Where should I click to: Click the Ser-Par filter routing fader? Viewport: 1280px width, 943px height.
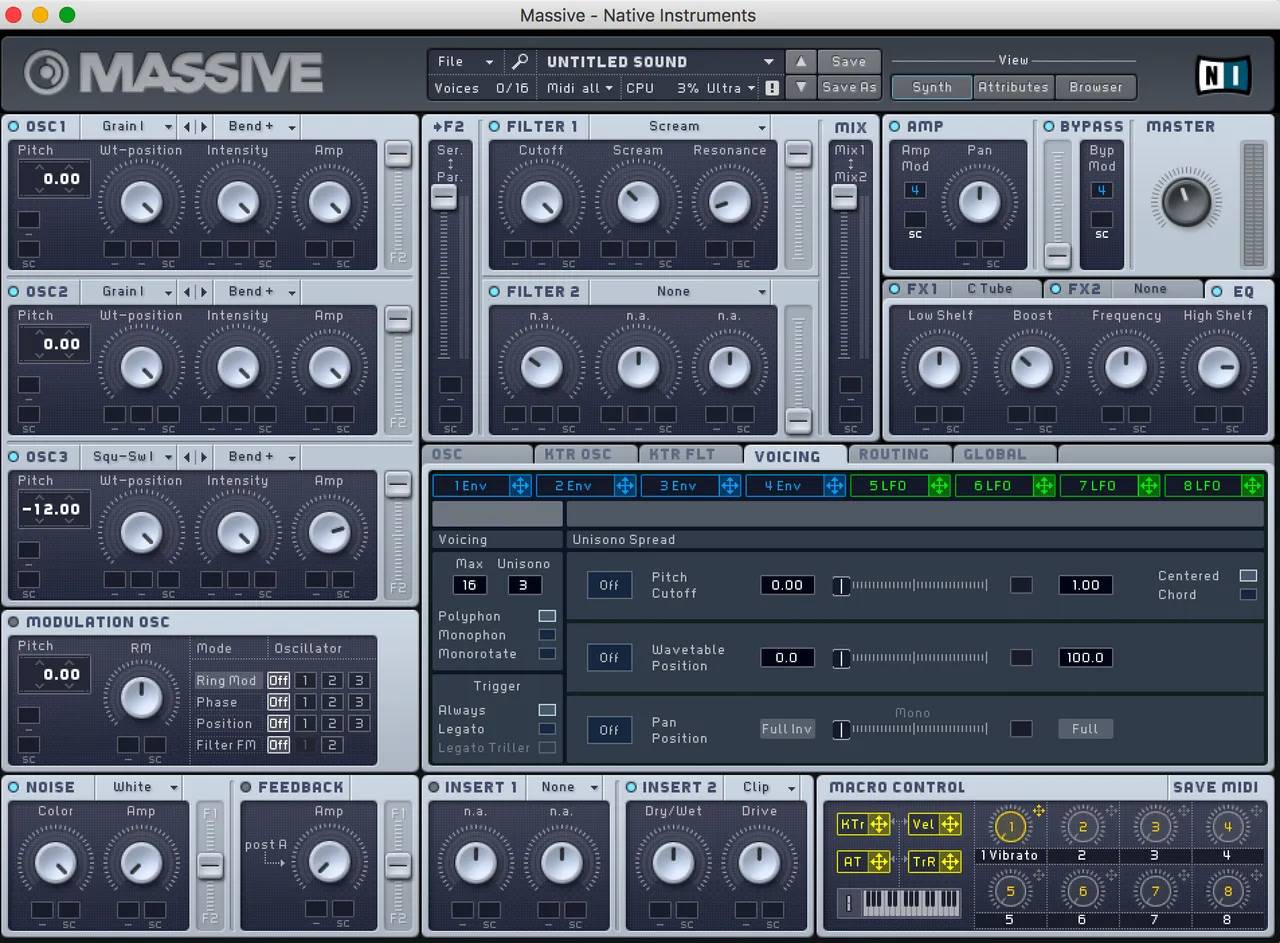pyautogui.click(x=444, y=198)
